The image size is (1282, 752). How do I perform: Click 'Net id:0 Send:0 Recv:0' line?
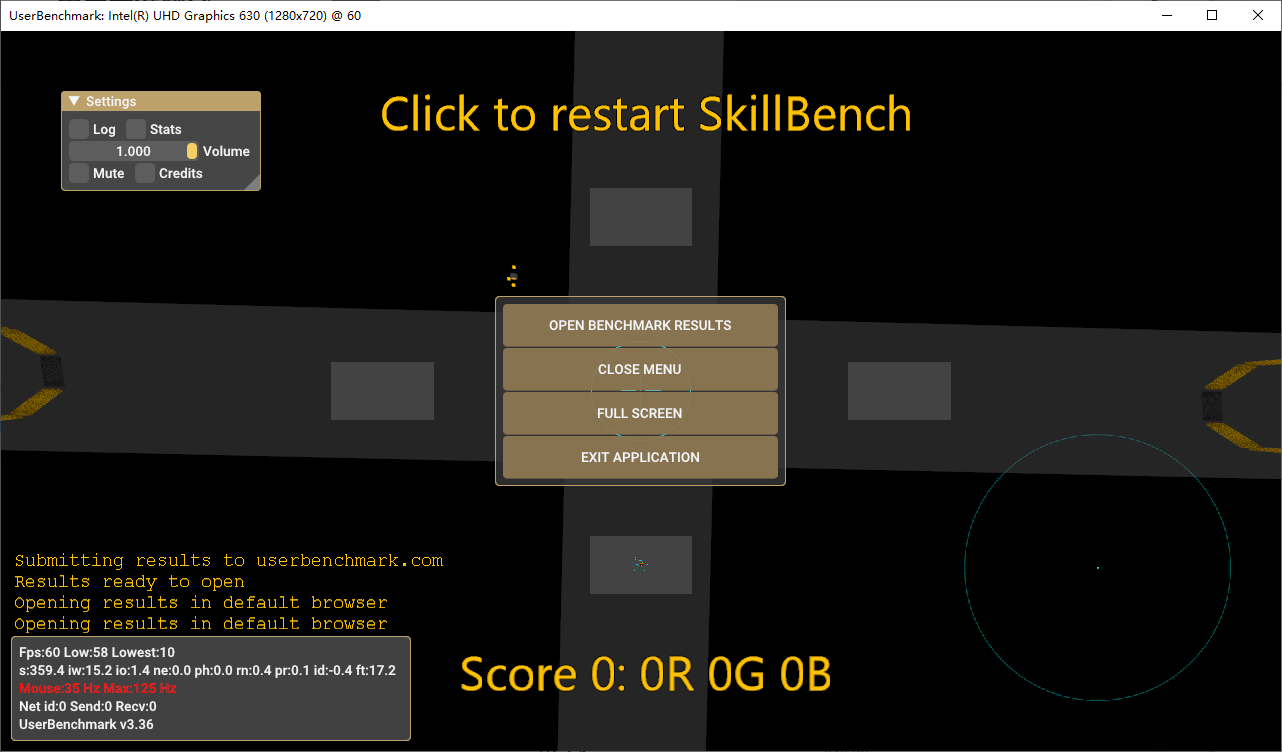88,706
